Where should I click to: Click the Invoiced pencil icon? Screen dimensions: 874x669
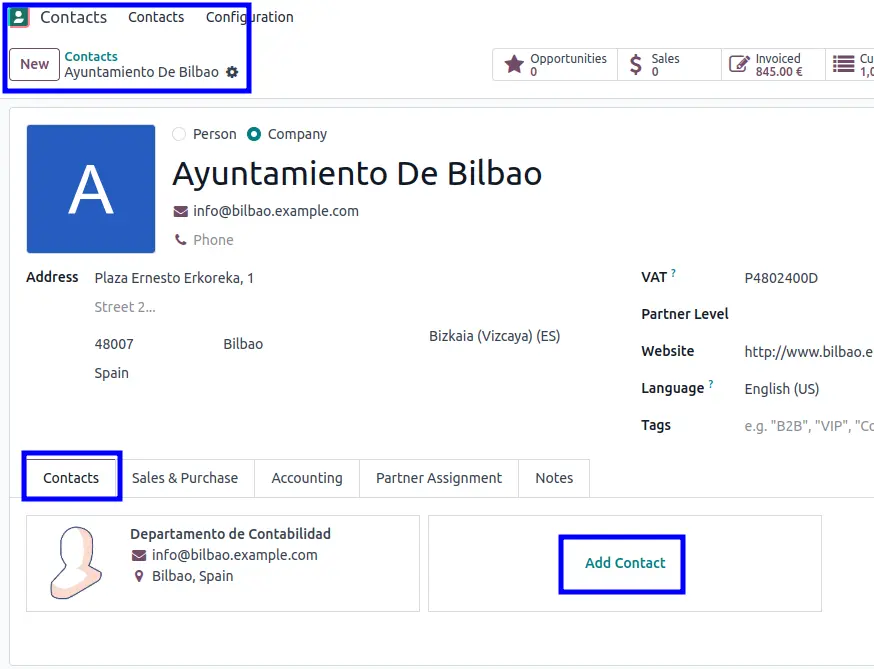[x=739, y=64]
